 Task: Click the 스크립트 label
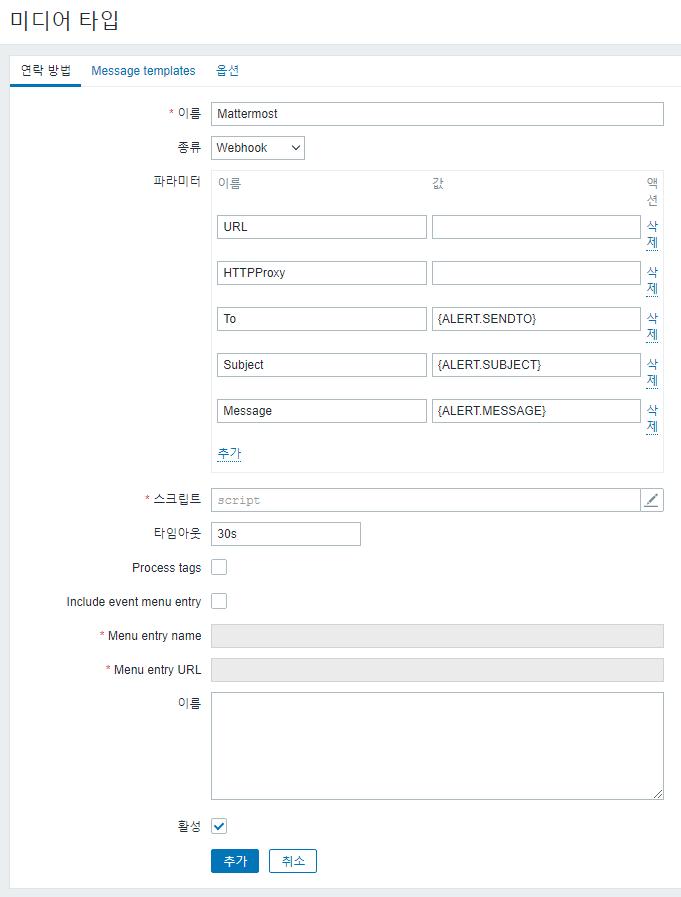point(177,499)
